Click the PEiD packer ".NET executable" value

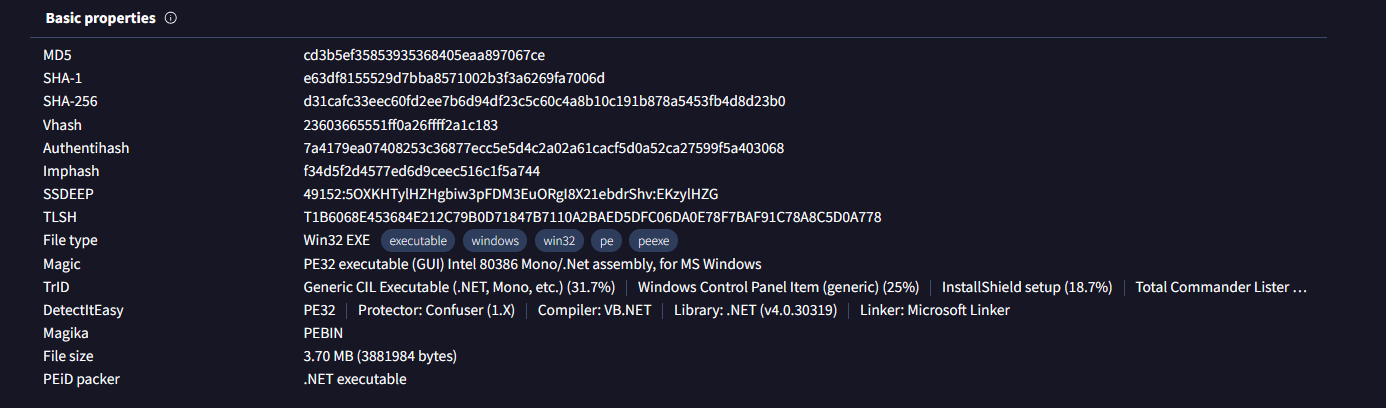coord(355,379)
